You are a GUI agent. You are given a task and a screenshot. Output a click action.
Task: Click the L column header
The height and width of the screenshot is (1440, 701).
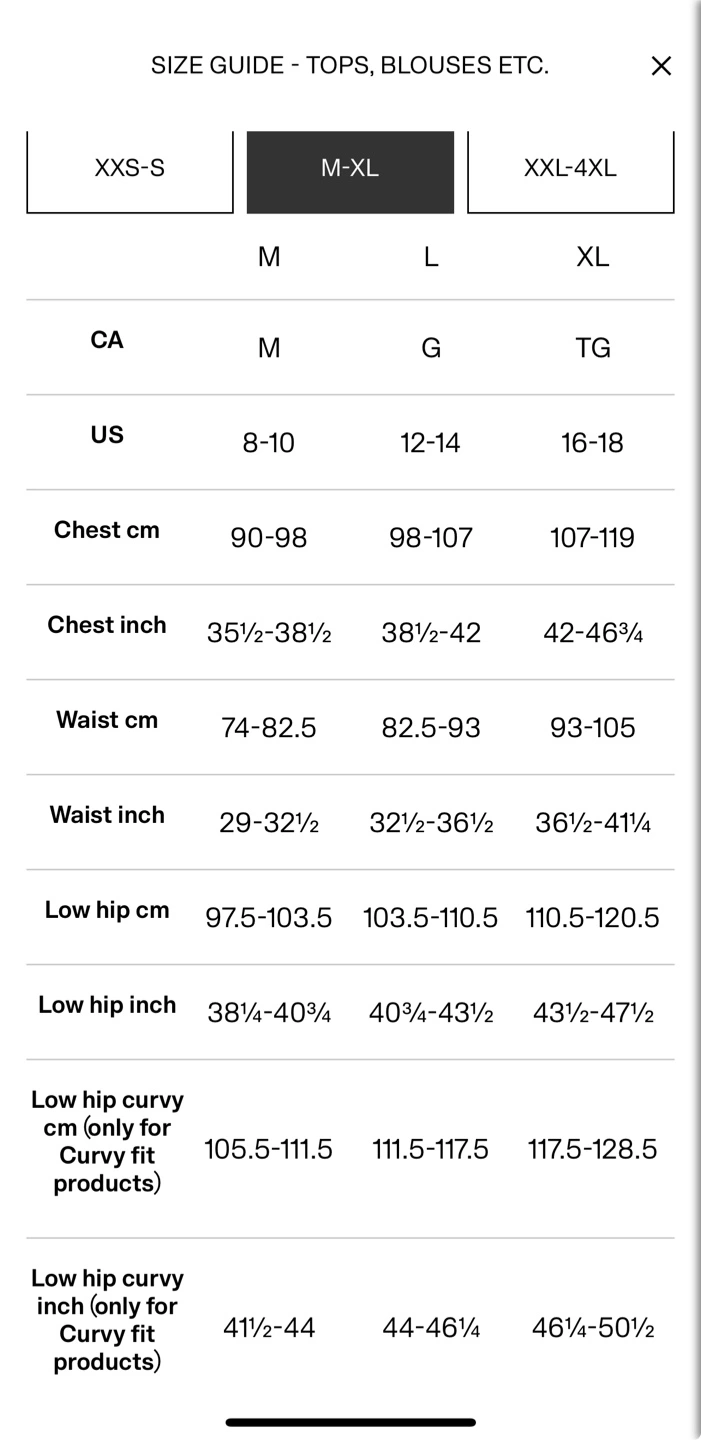[430, 257]
